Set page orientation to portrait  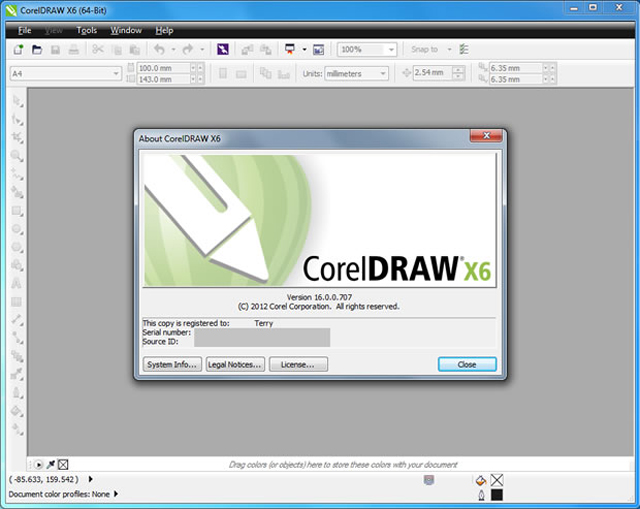coord(223,74)
